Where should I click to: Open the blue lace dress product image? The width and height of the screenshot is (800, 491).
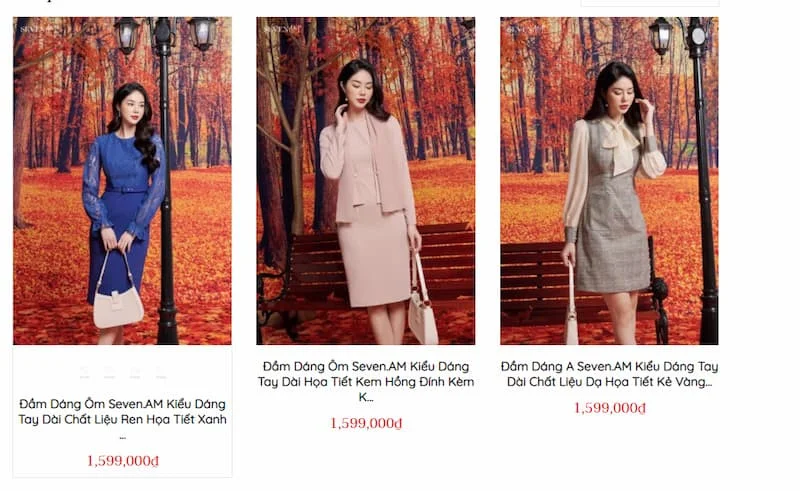122,181
